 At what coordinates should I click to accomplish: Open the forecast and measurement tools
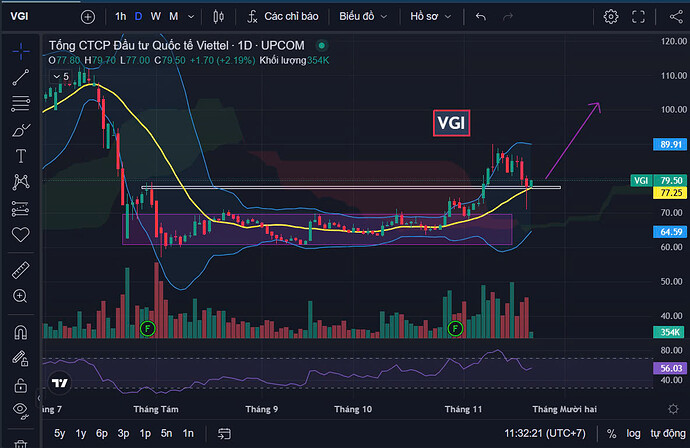pos(21,209)
